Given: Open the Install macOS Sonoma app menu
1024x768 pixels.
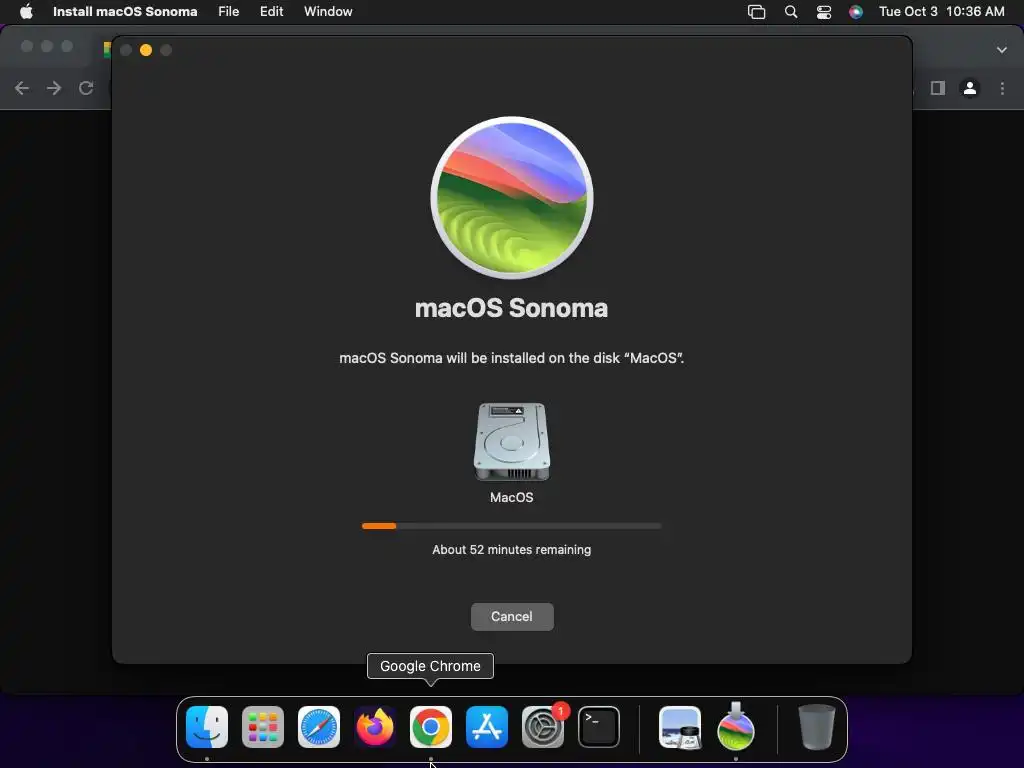Looking at the screenshot, I should (125, 12).
